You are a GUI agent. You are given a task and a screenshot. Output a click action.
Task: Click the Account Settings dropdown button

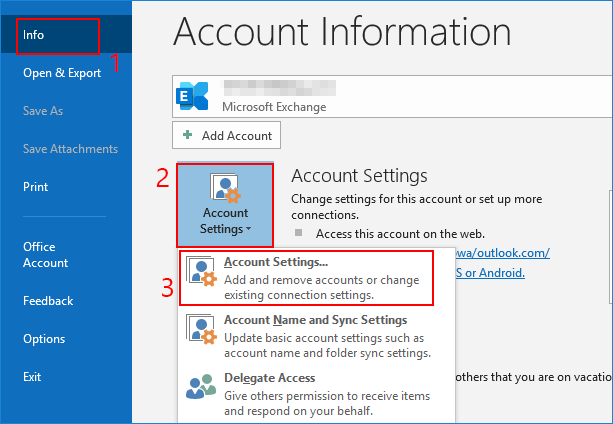225,205
